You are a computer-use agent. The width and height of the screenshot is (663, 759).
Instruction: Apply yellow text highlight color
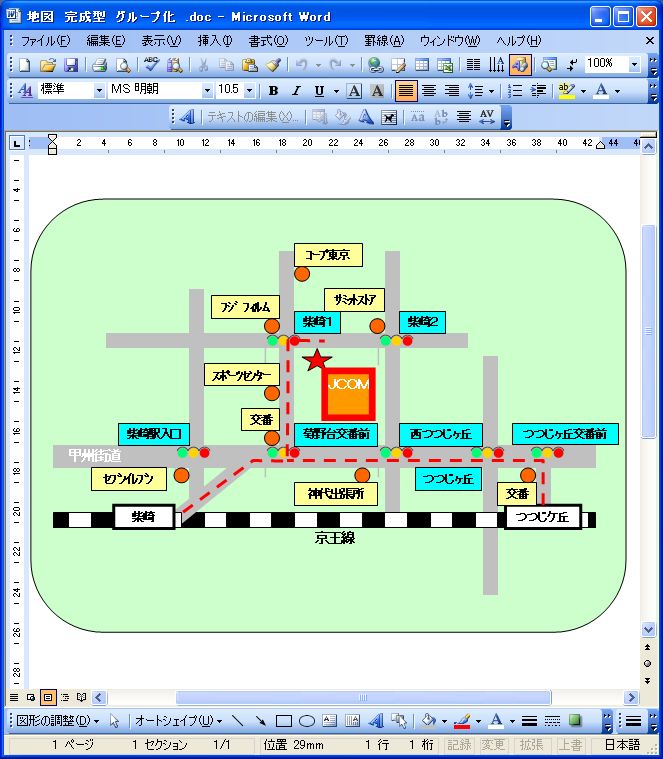click(x=566, y=91)
